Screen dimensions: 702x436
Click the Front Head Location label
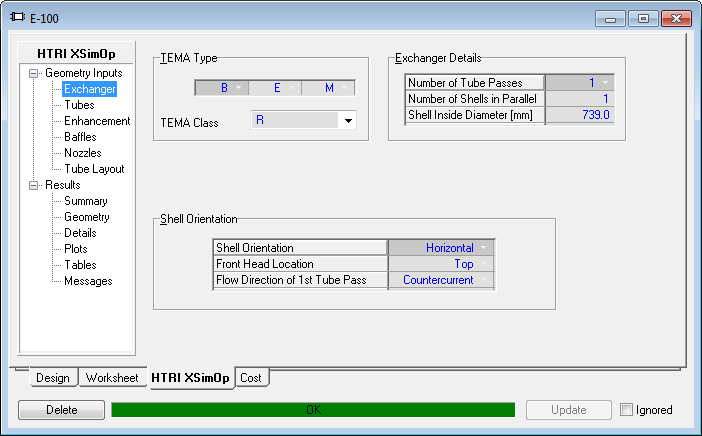click(265, 264)
